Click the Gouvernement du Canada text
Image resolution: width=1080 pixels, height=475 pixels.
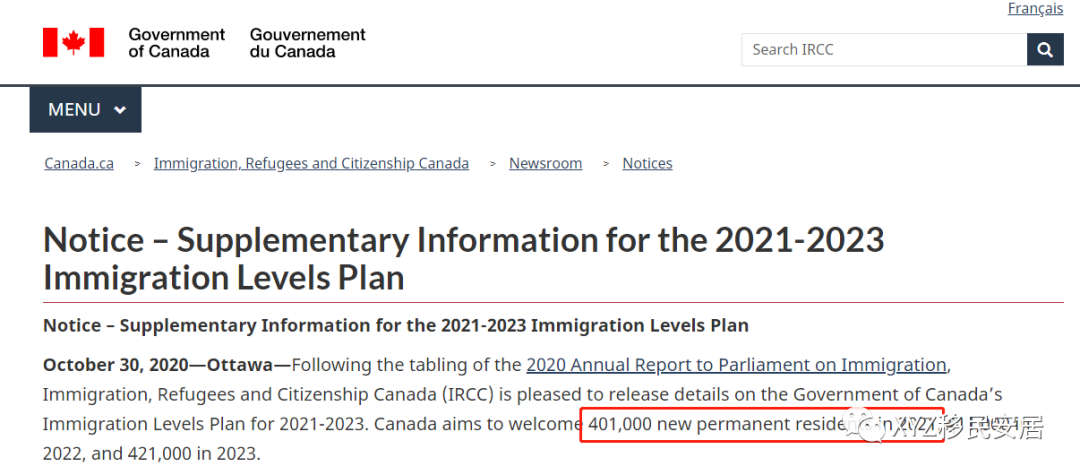point(308,43)
